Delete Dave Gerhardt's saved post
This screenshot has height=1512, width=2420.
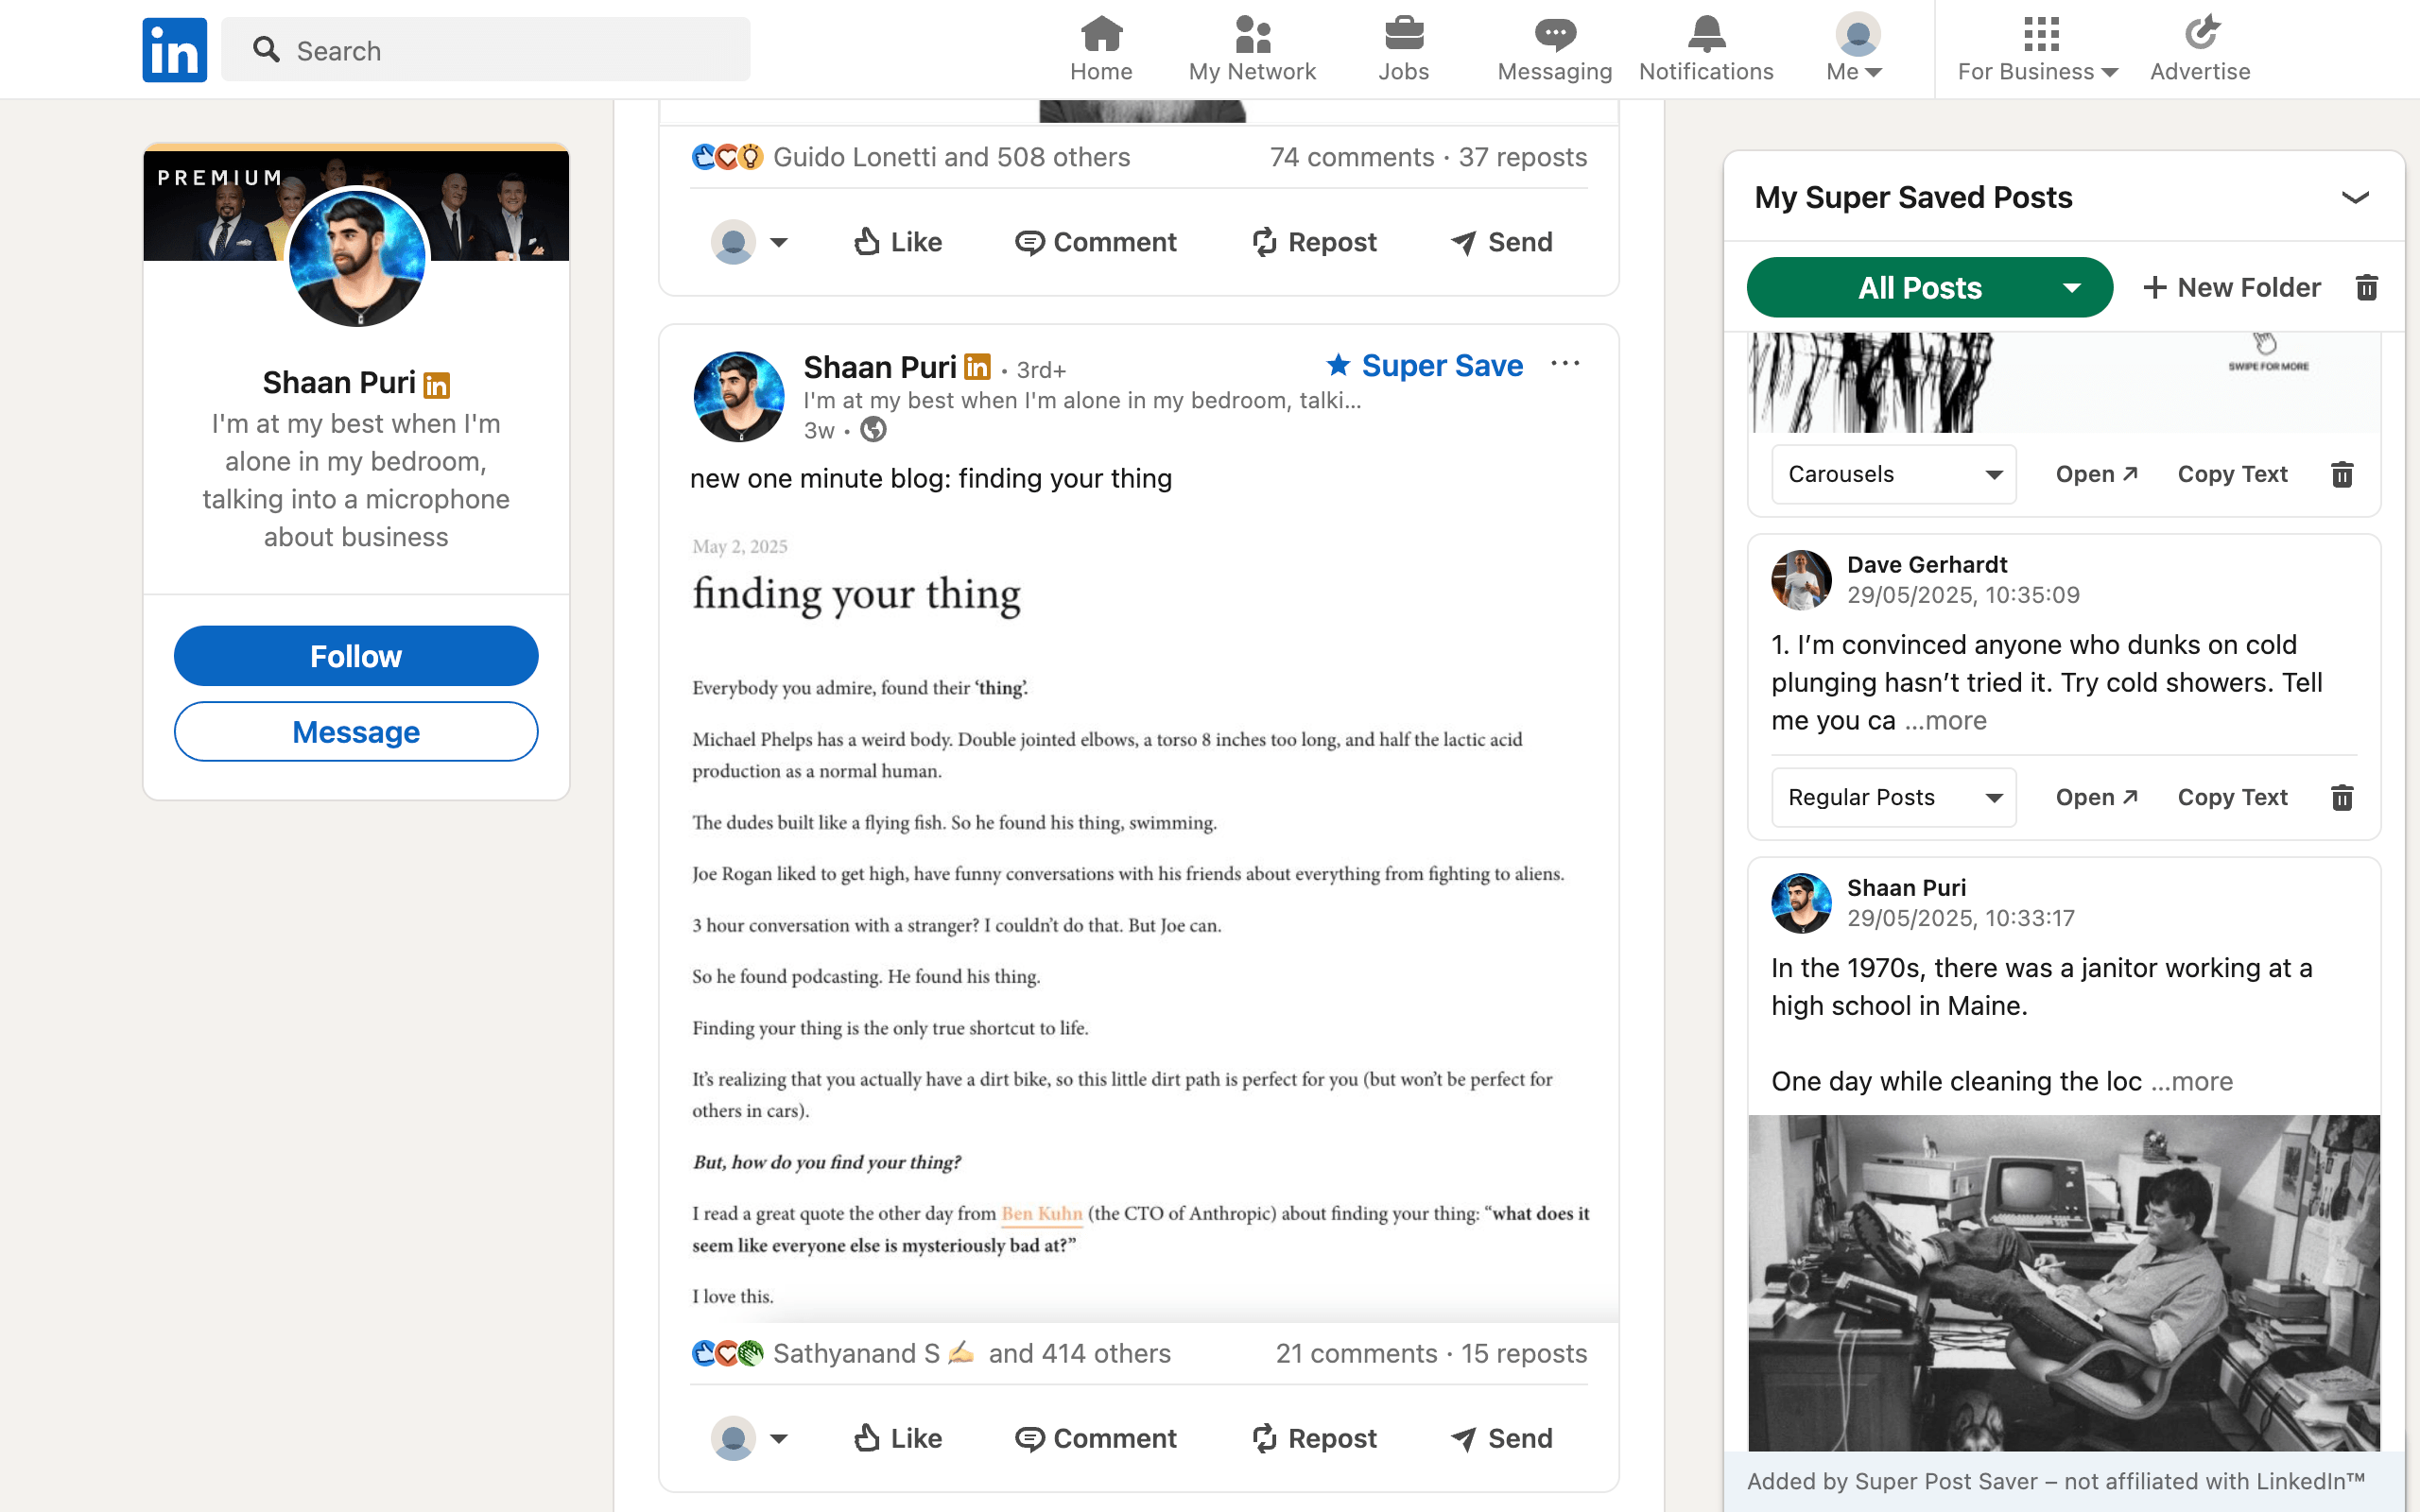[2342, 797]
